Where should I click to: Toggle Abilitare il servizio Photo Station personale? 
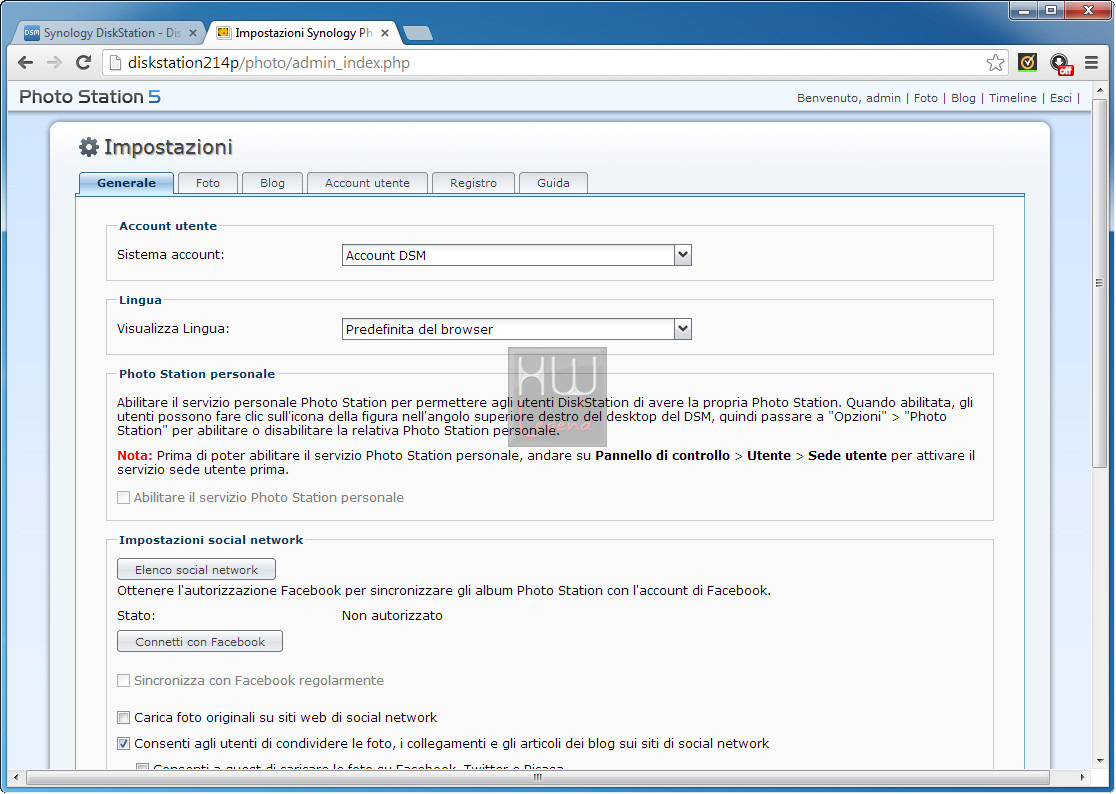tap(124, 497)
